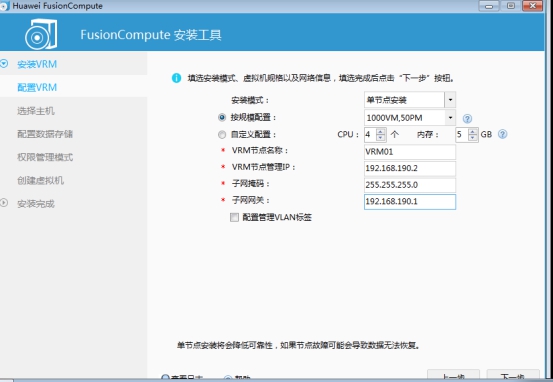553x382 pixels.
Task: Click the 配置管理VLAN标签 label text
Action: [277, 217]
